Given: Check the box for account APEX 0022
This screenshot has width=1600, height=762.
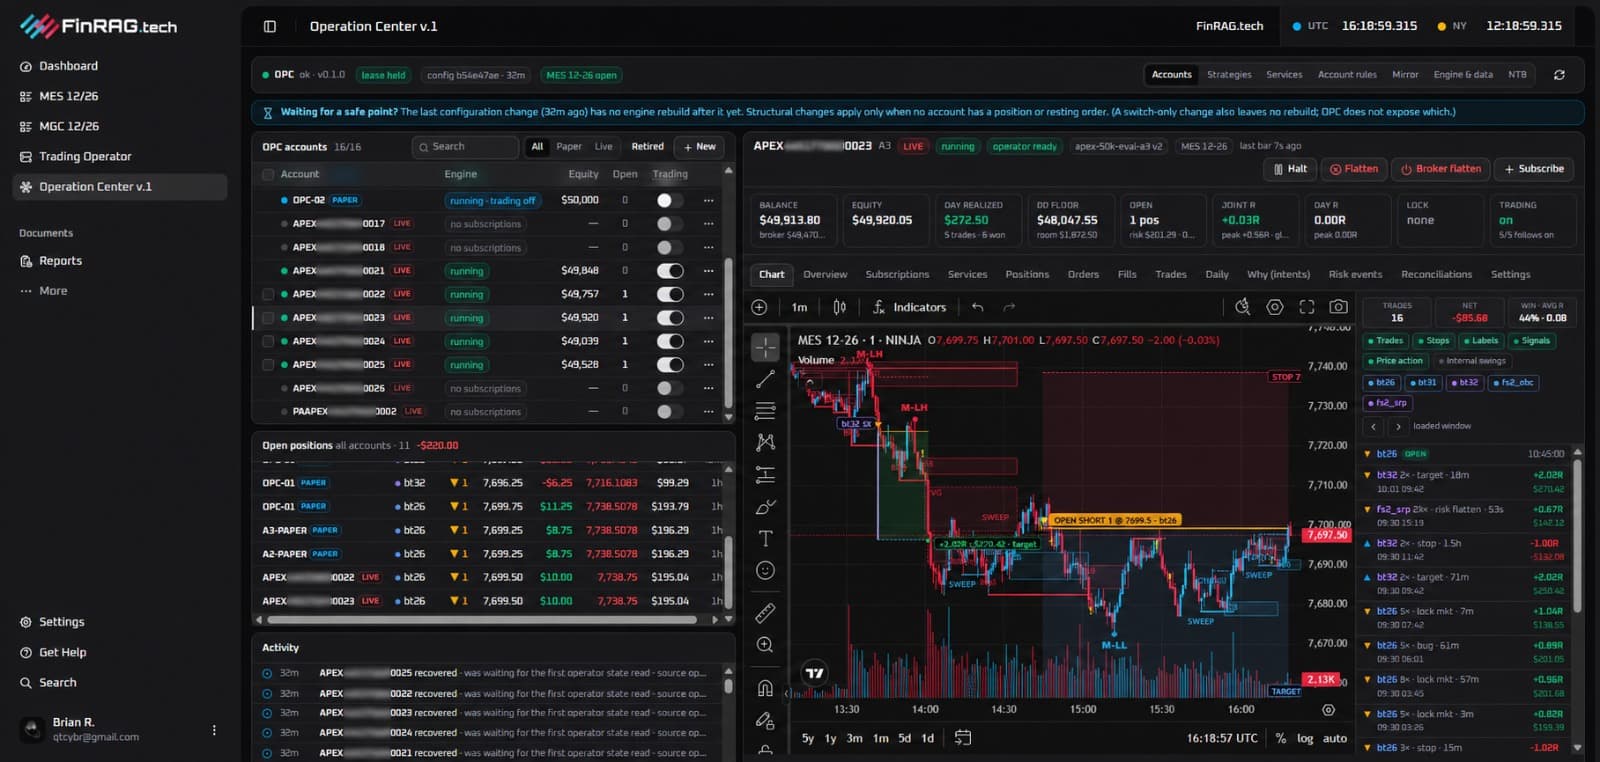Looking at the screenshot, I should point(268,294).
